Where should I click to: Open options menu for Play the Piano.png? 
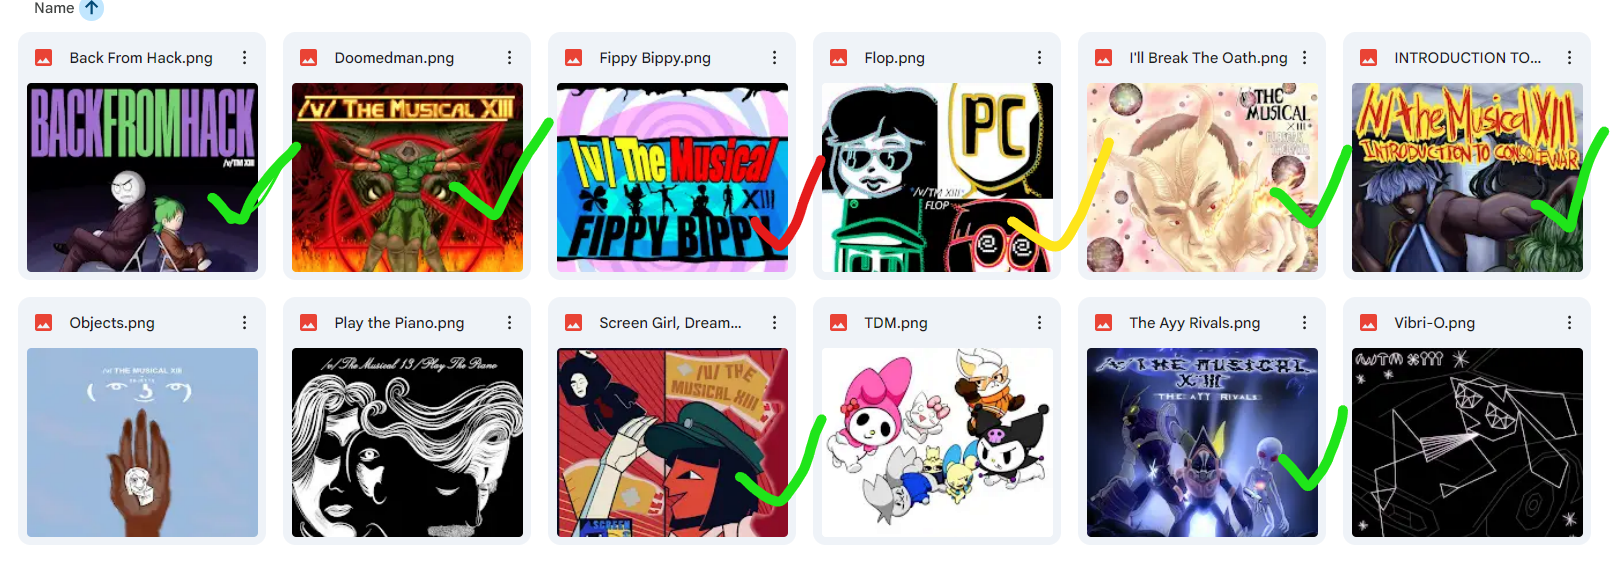[x=509, y=323]
